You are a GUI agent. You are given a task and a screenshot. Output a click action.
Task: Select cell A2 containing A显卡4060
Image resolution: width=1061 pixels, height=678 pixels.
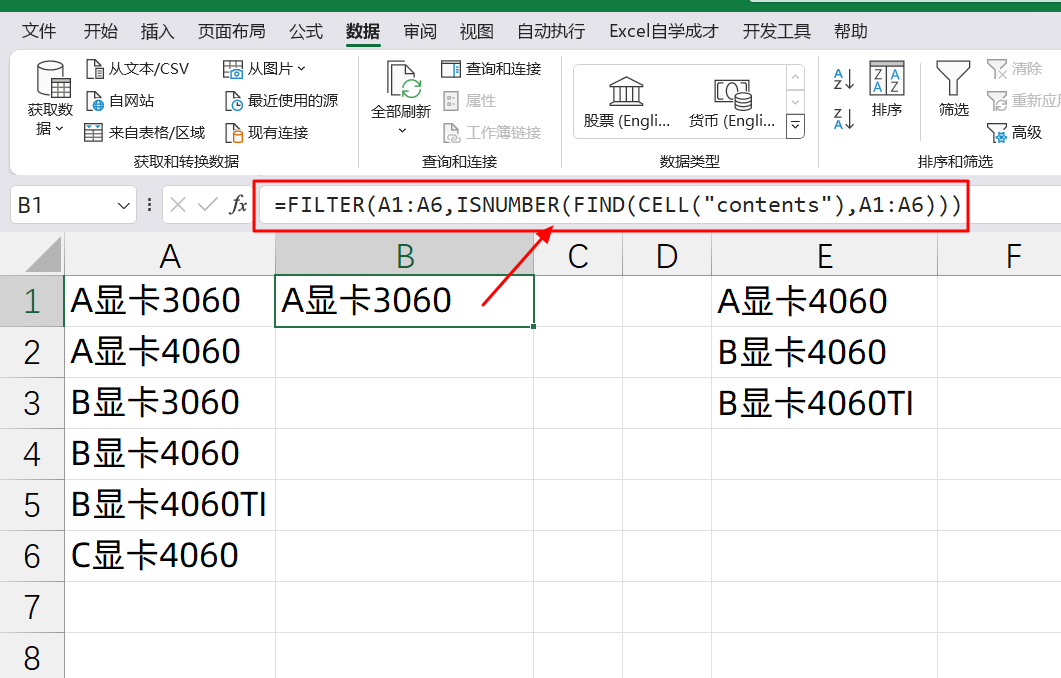point(170,352)
